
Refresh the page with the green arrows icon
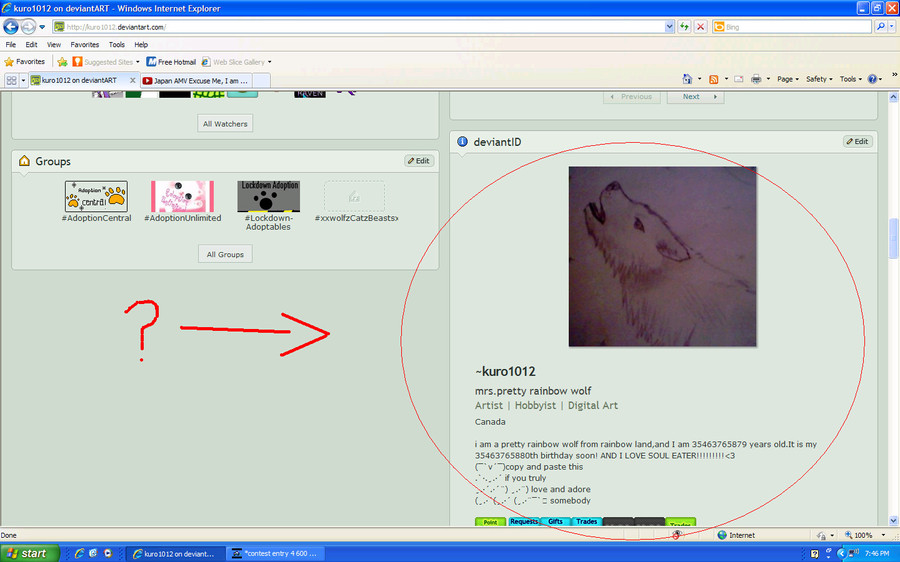coord(684,27)
